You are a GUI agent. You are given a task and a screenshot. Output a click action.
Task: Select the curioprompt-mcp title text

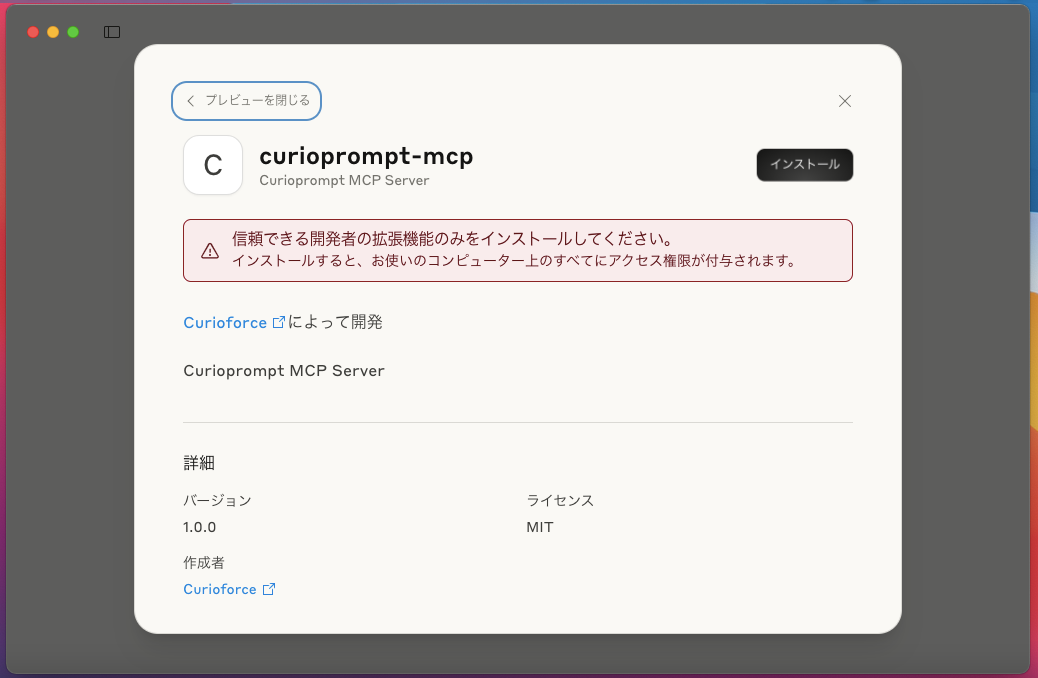(x=366, y=156)
